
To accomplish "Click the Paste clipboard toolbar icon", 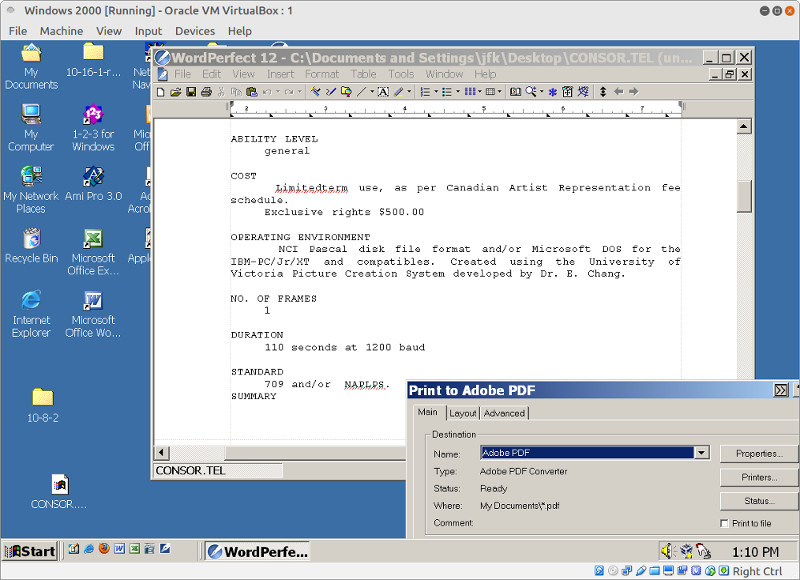I will click(x=252, y=92).
